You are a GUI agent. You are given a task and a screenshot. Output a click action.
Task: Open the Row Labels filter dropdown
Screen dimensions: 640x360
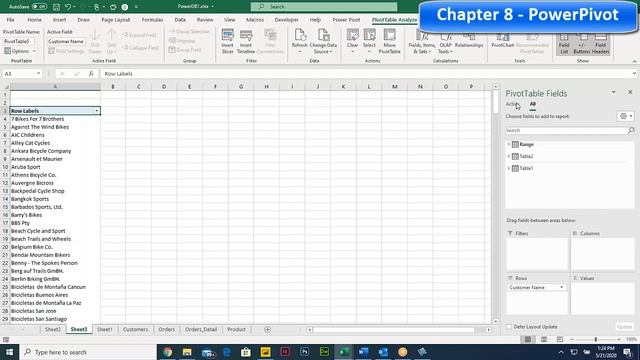click(x=96, y=111)
